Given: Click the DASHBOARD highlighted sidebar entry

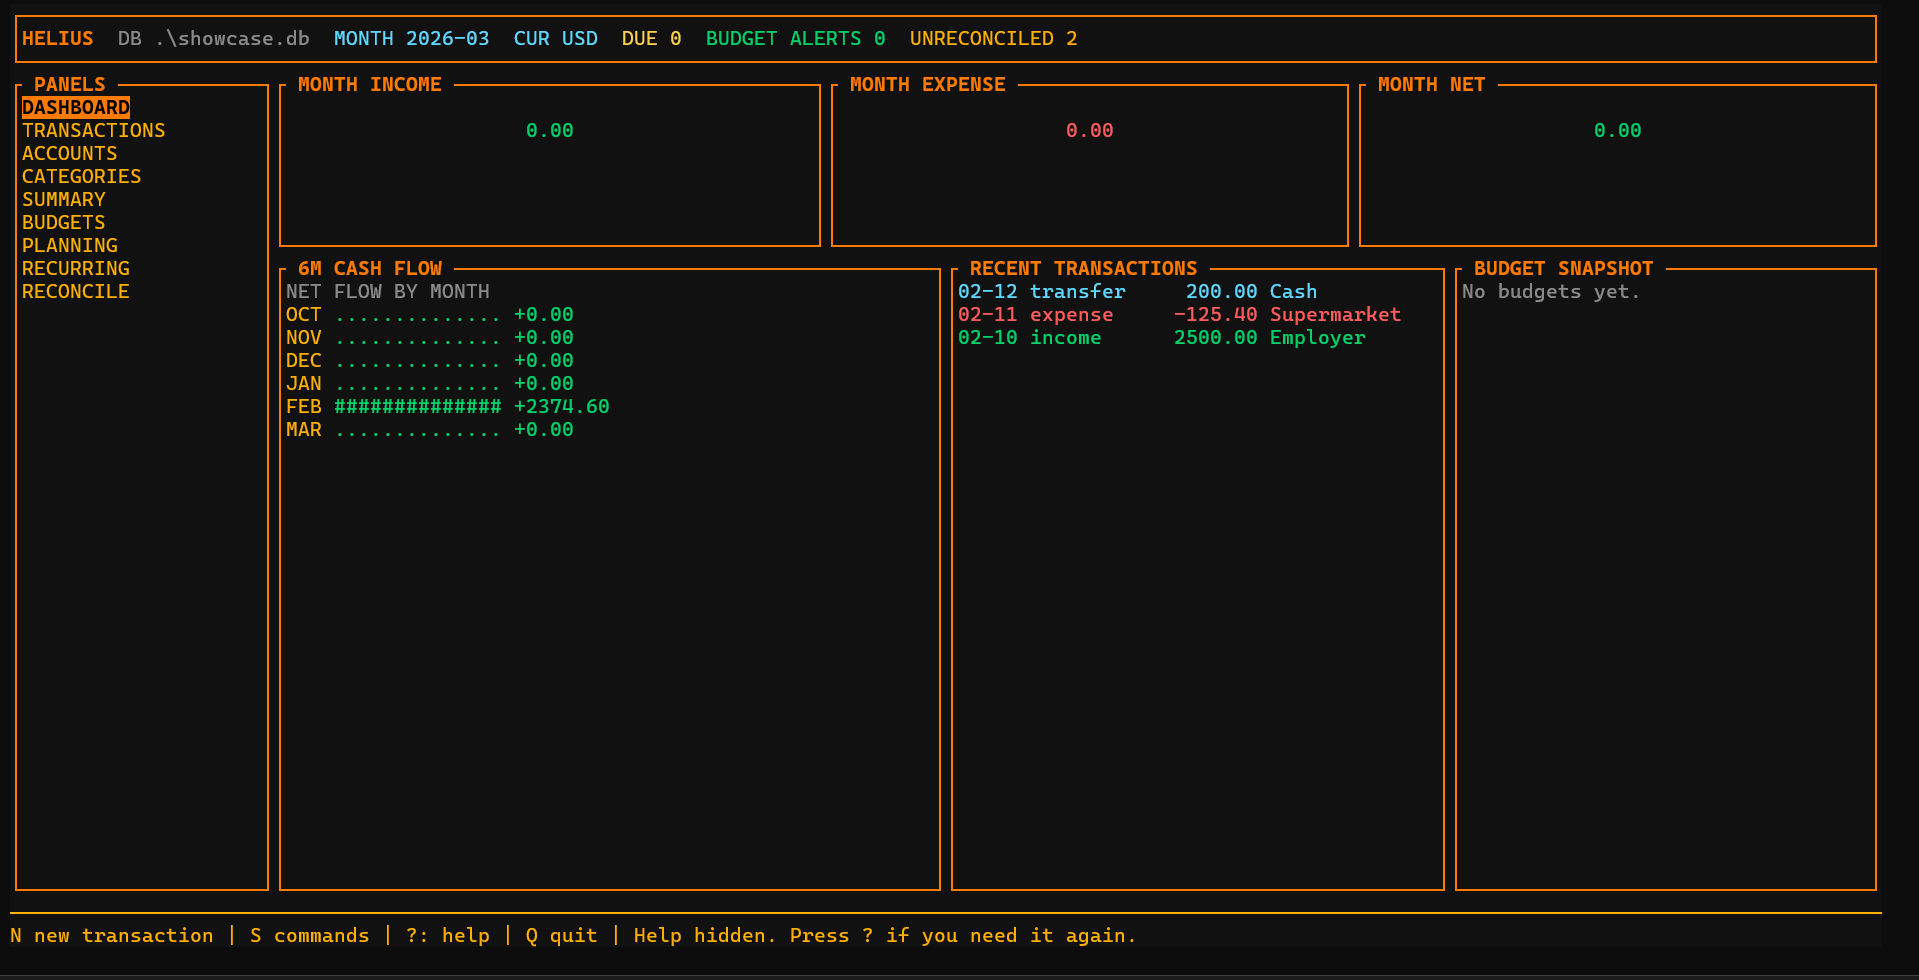Looking at the screenshot, I should [x=76, y=107].
